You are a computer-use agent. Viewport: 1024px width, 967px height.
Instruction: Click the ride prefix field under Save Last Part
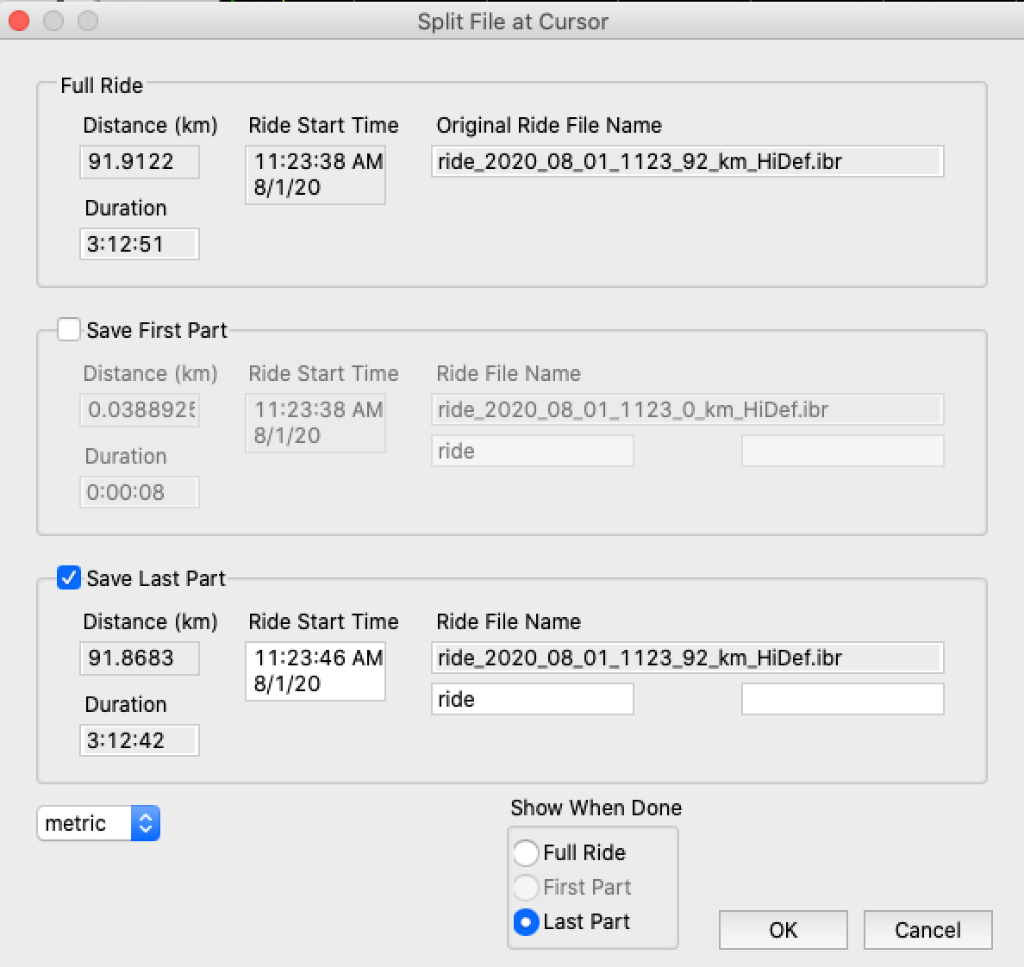(532, 698)
